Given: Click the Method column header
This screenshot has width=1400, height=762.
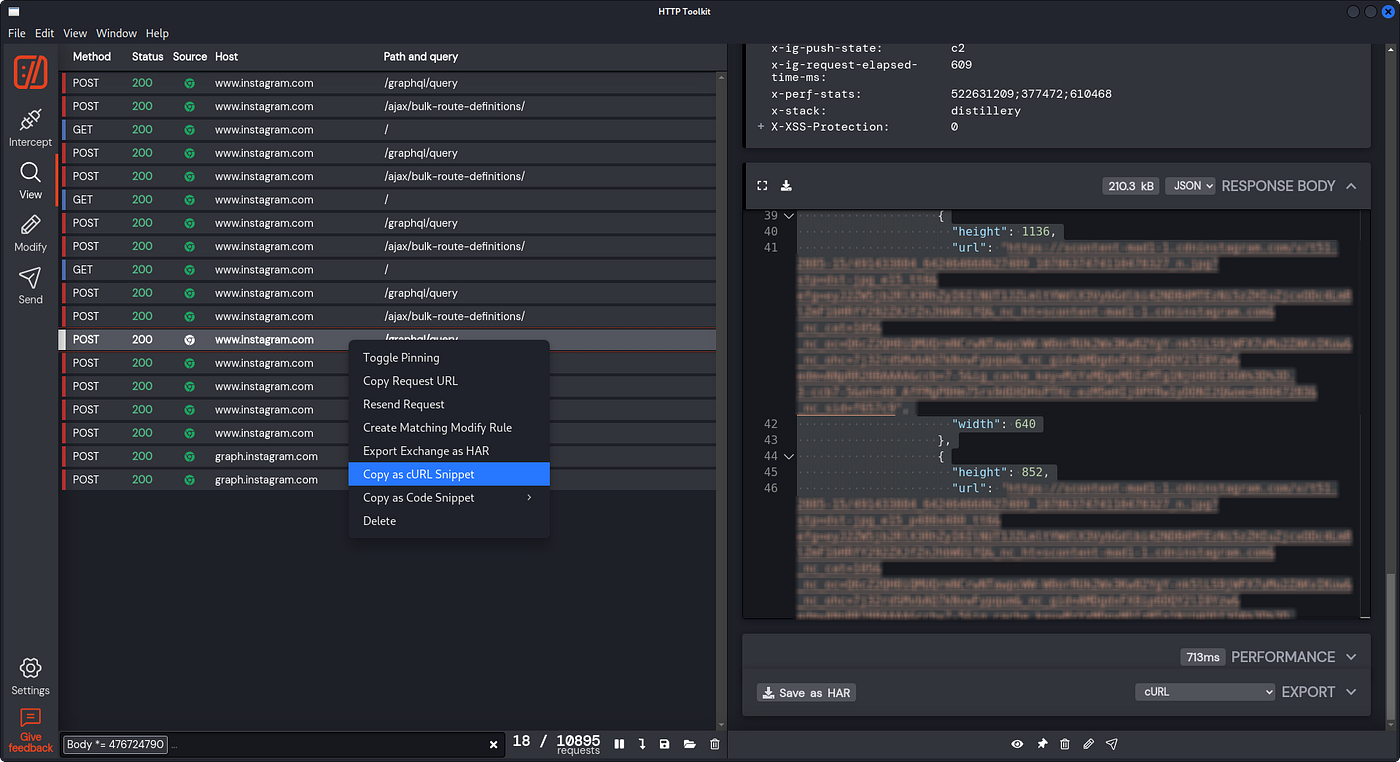Looking at the screenshot, I should point(92,57).
